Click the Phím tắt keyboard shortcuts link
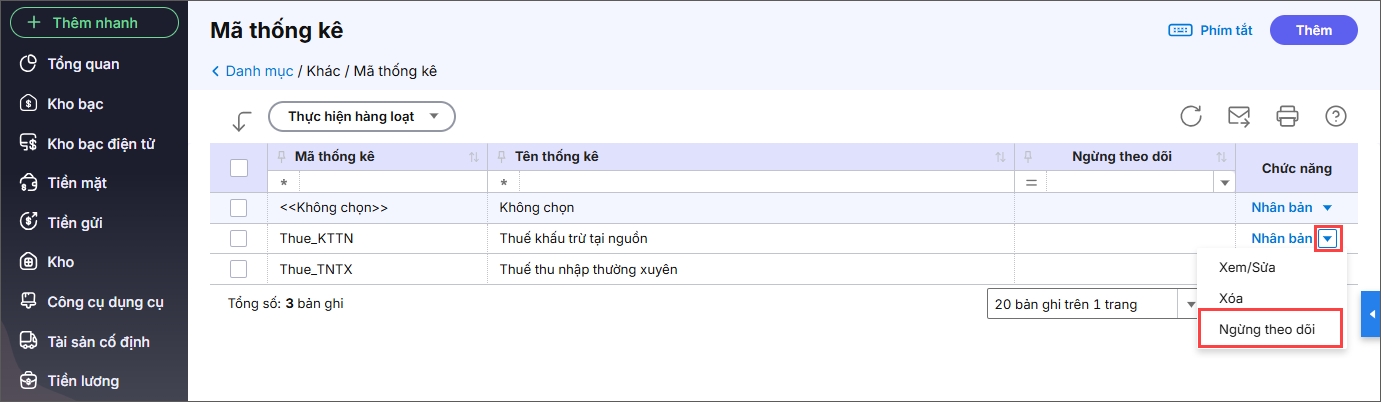The image size is (1381, 402). click(1211, 30)
